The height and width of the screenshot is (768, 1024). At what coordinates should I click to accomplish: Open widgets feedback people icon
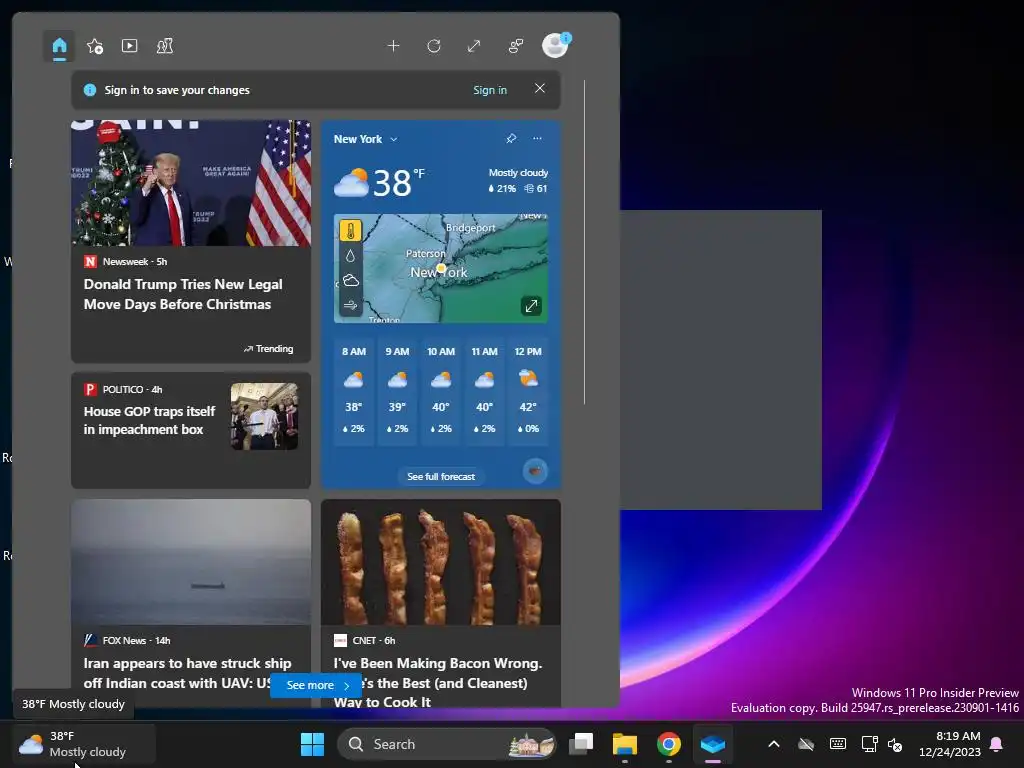pos(516,46)
